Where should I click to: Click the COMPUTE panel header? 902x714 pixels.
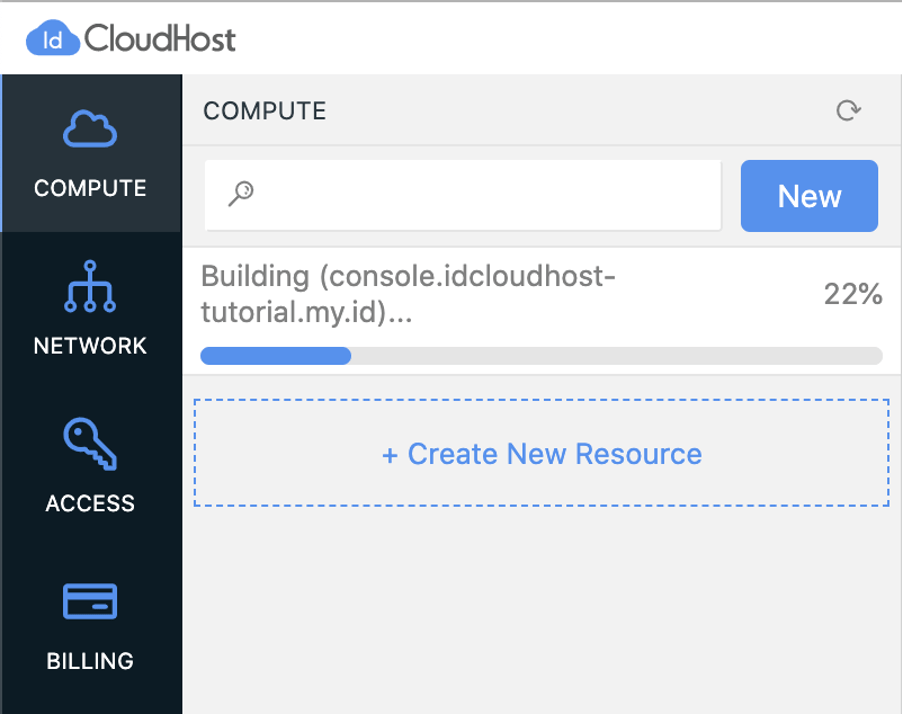[264, 111]
